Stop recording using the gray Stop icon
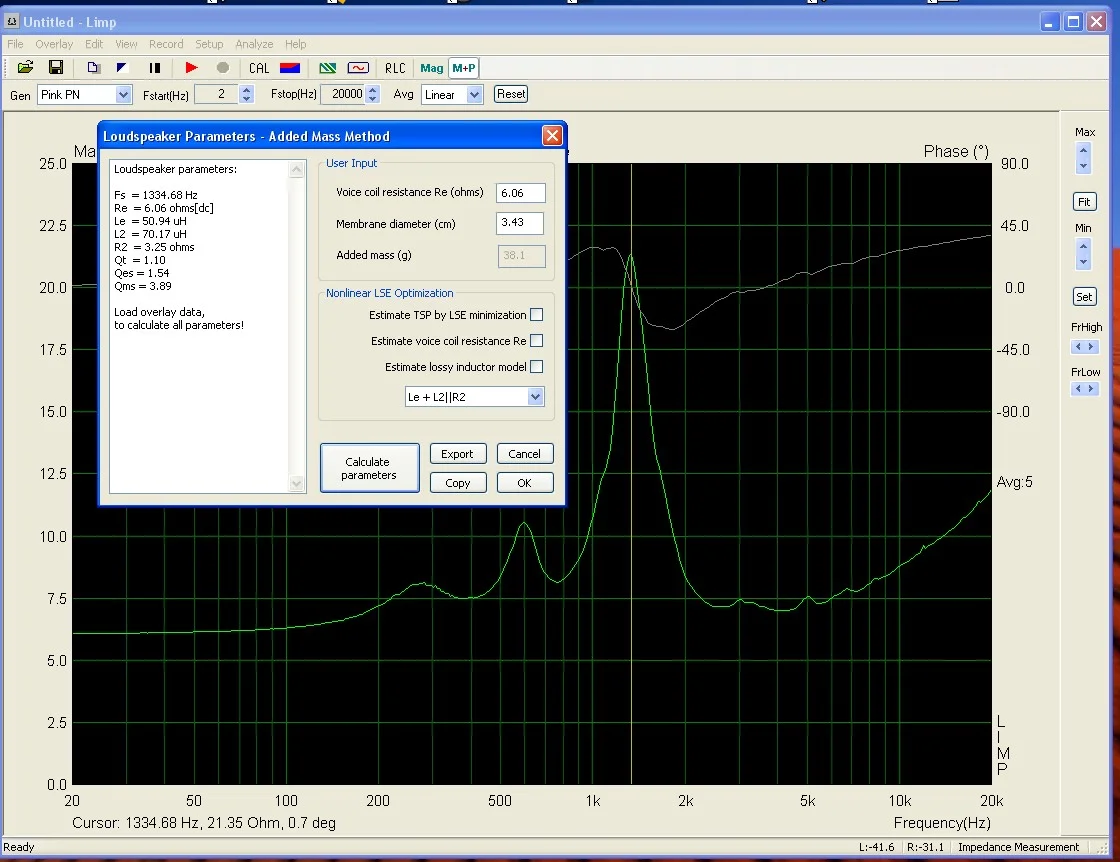 pyautogui.click(x=222, y=67)
